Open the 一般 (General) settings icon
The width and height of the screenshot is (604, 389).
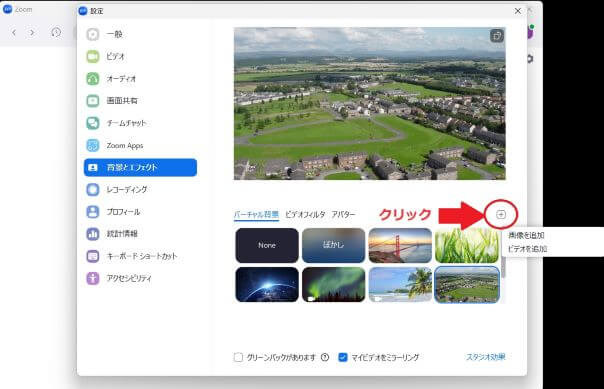[x=92, y=34]
